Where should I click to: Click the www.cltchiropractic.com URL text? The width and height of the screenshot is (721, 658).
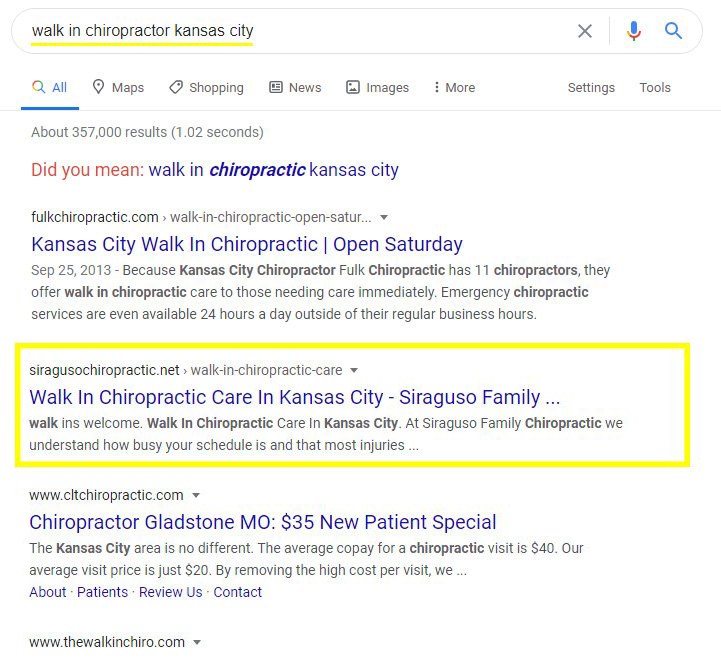(x=106, y=495)
